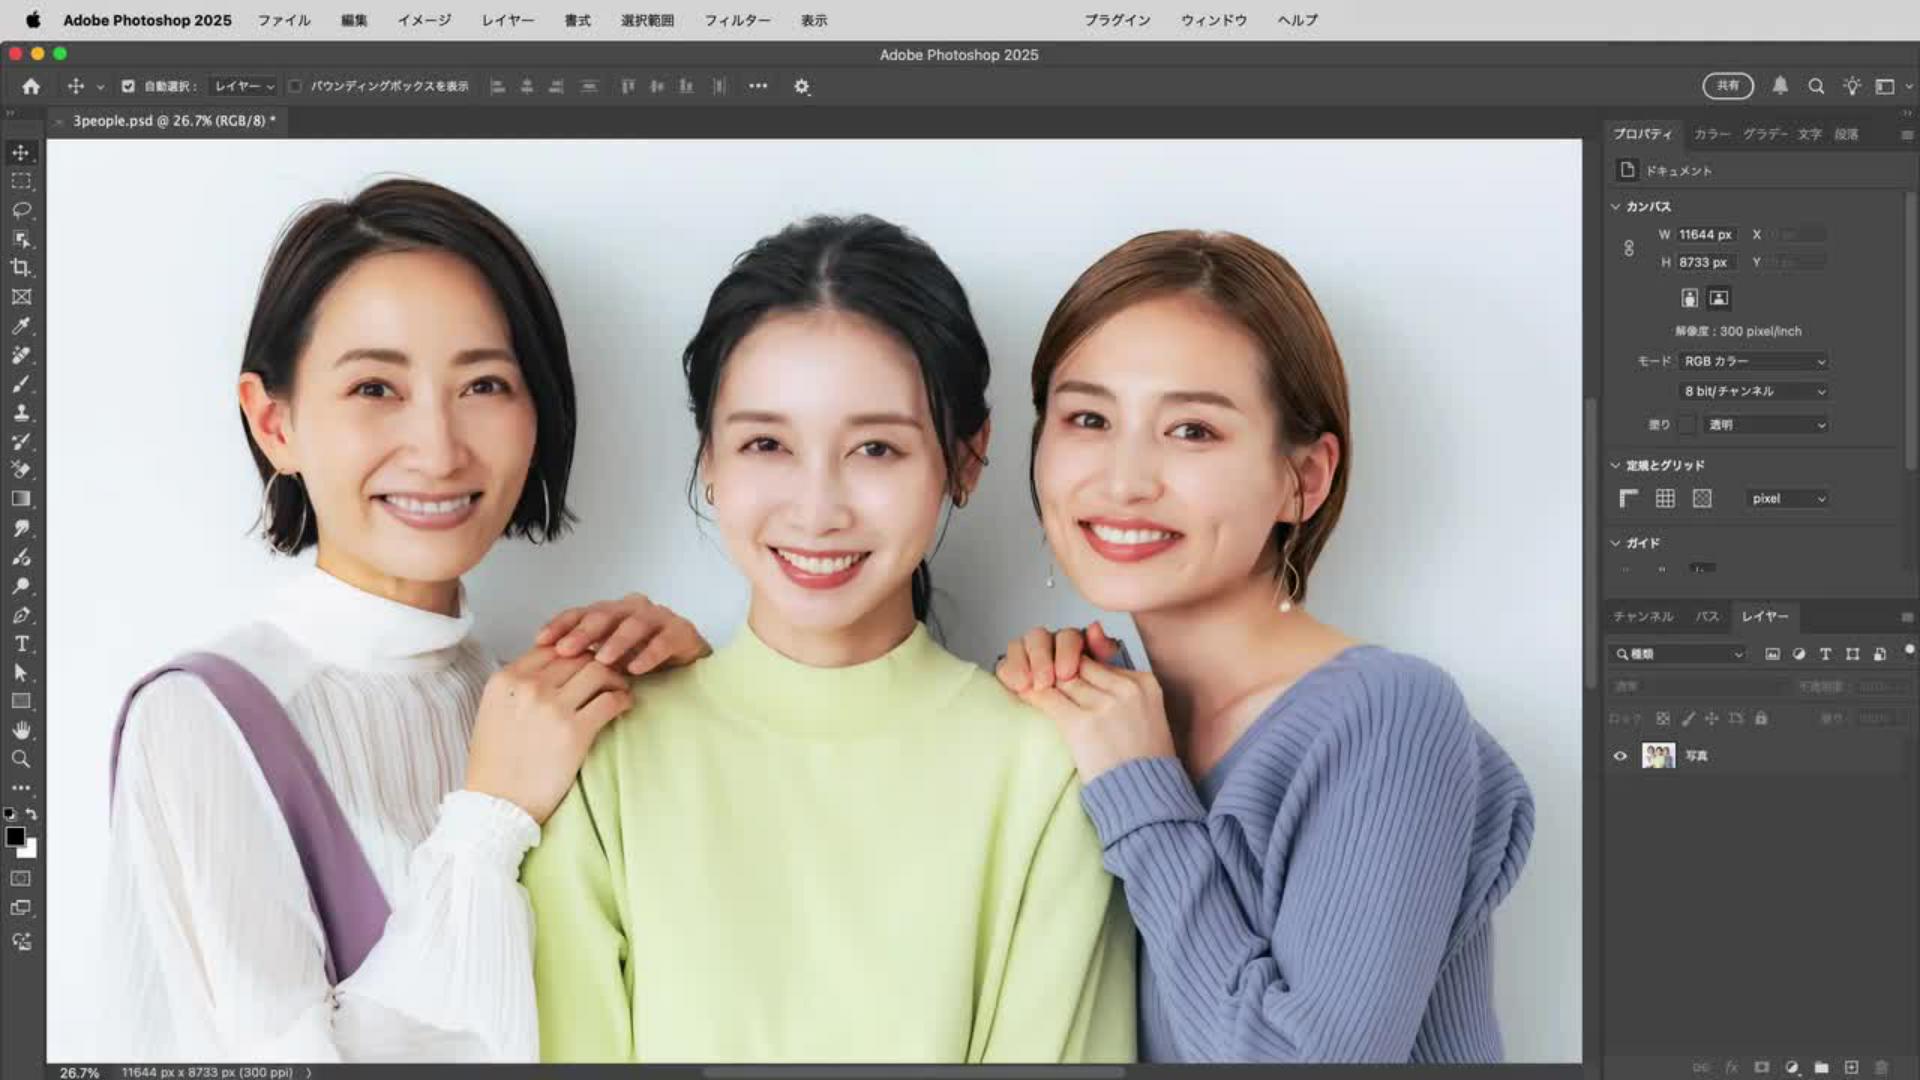This screenshot has width=1920, height=1080.
Task: Select the Horizontal Type tool
Action: click(21, 644)
